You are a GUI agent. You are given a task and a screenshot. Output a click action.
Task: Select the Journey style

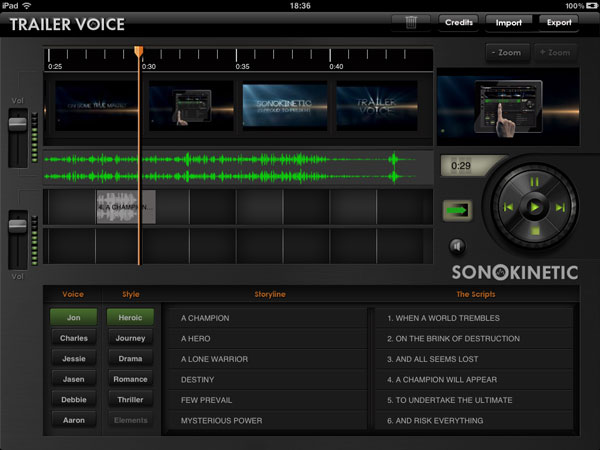click(130, 338)
